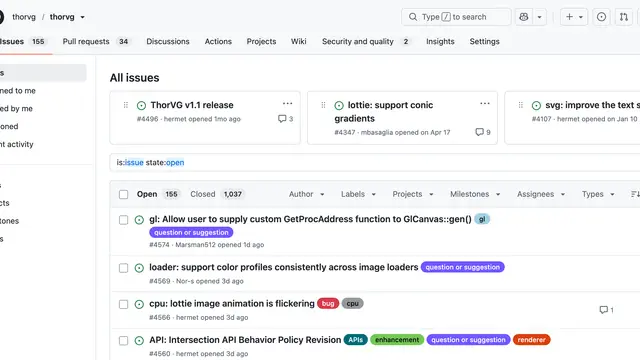The image size is (640, 360).
Task: Open the thorvg repository name link
Action: coord(62,17)
